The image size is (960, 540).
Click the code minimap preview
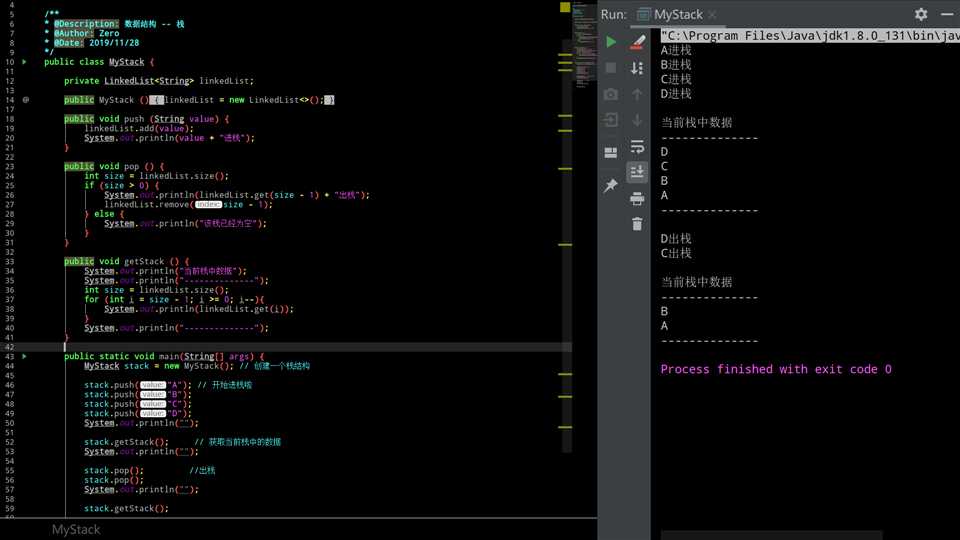point(585,46)
